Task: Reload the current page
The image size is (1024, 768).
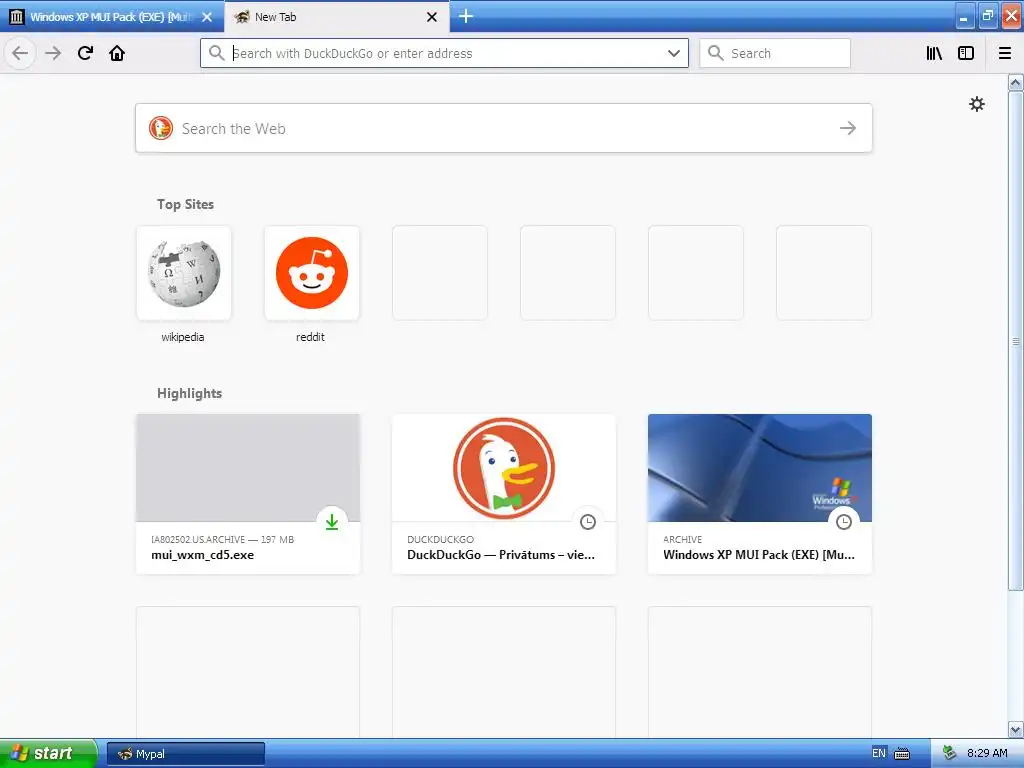Action: [x=85, y=53]
